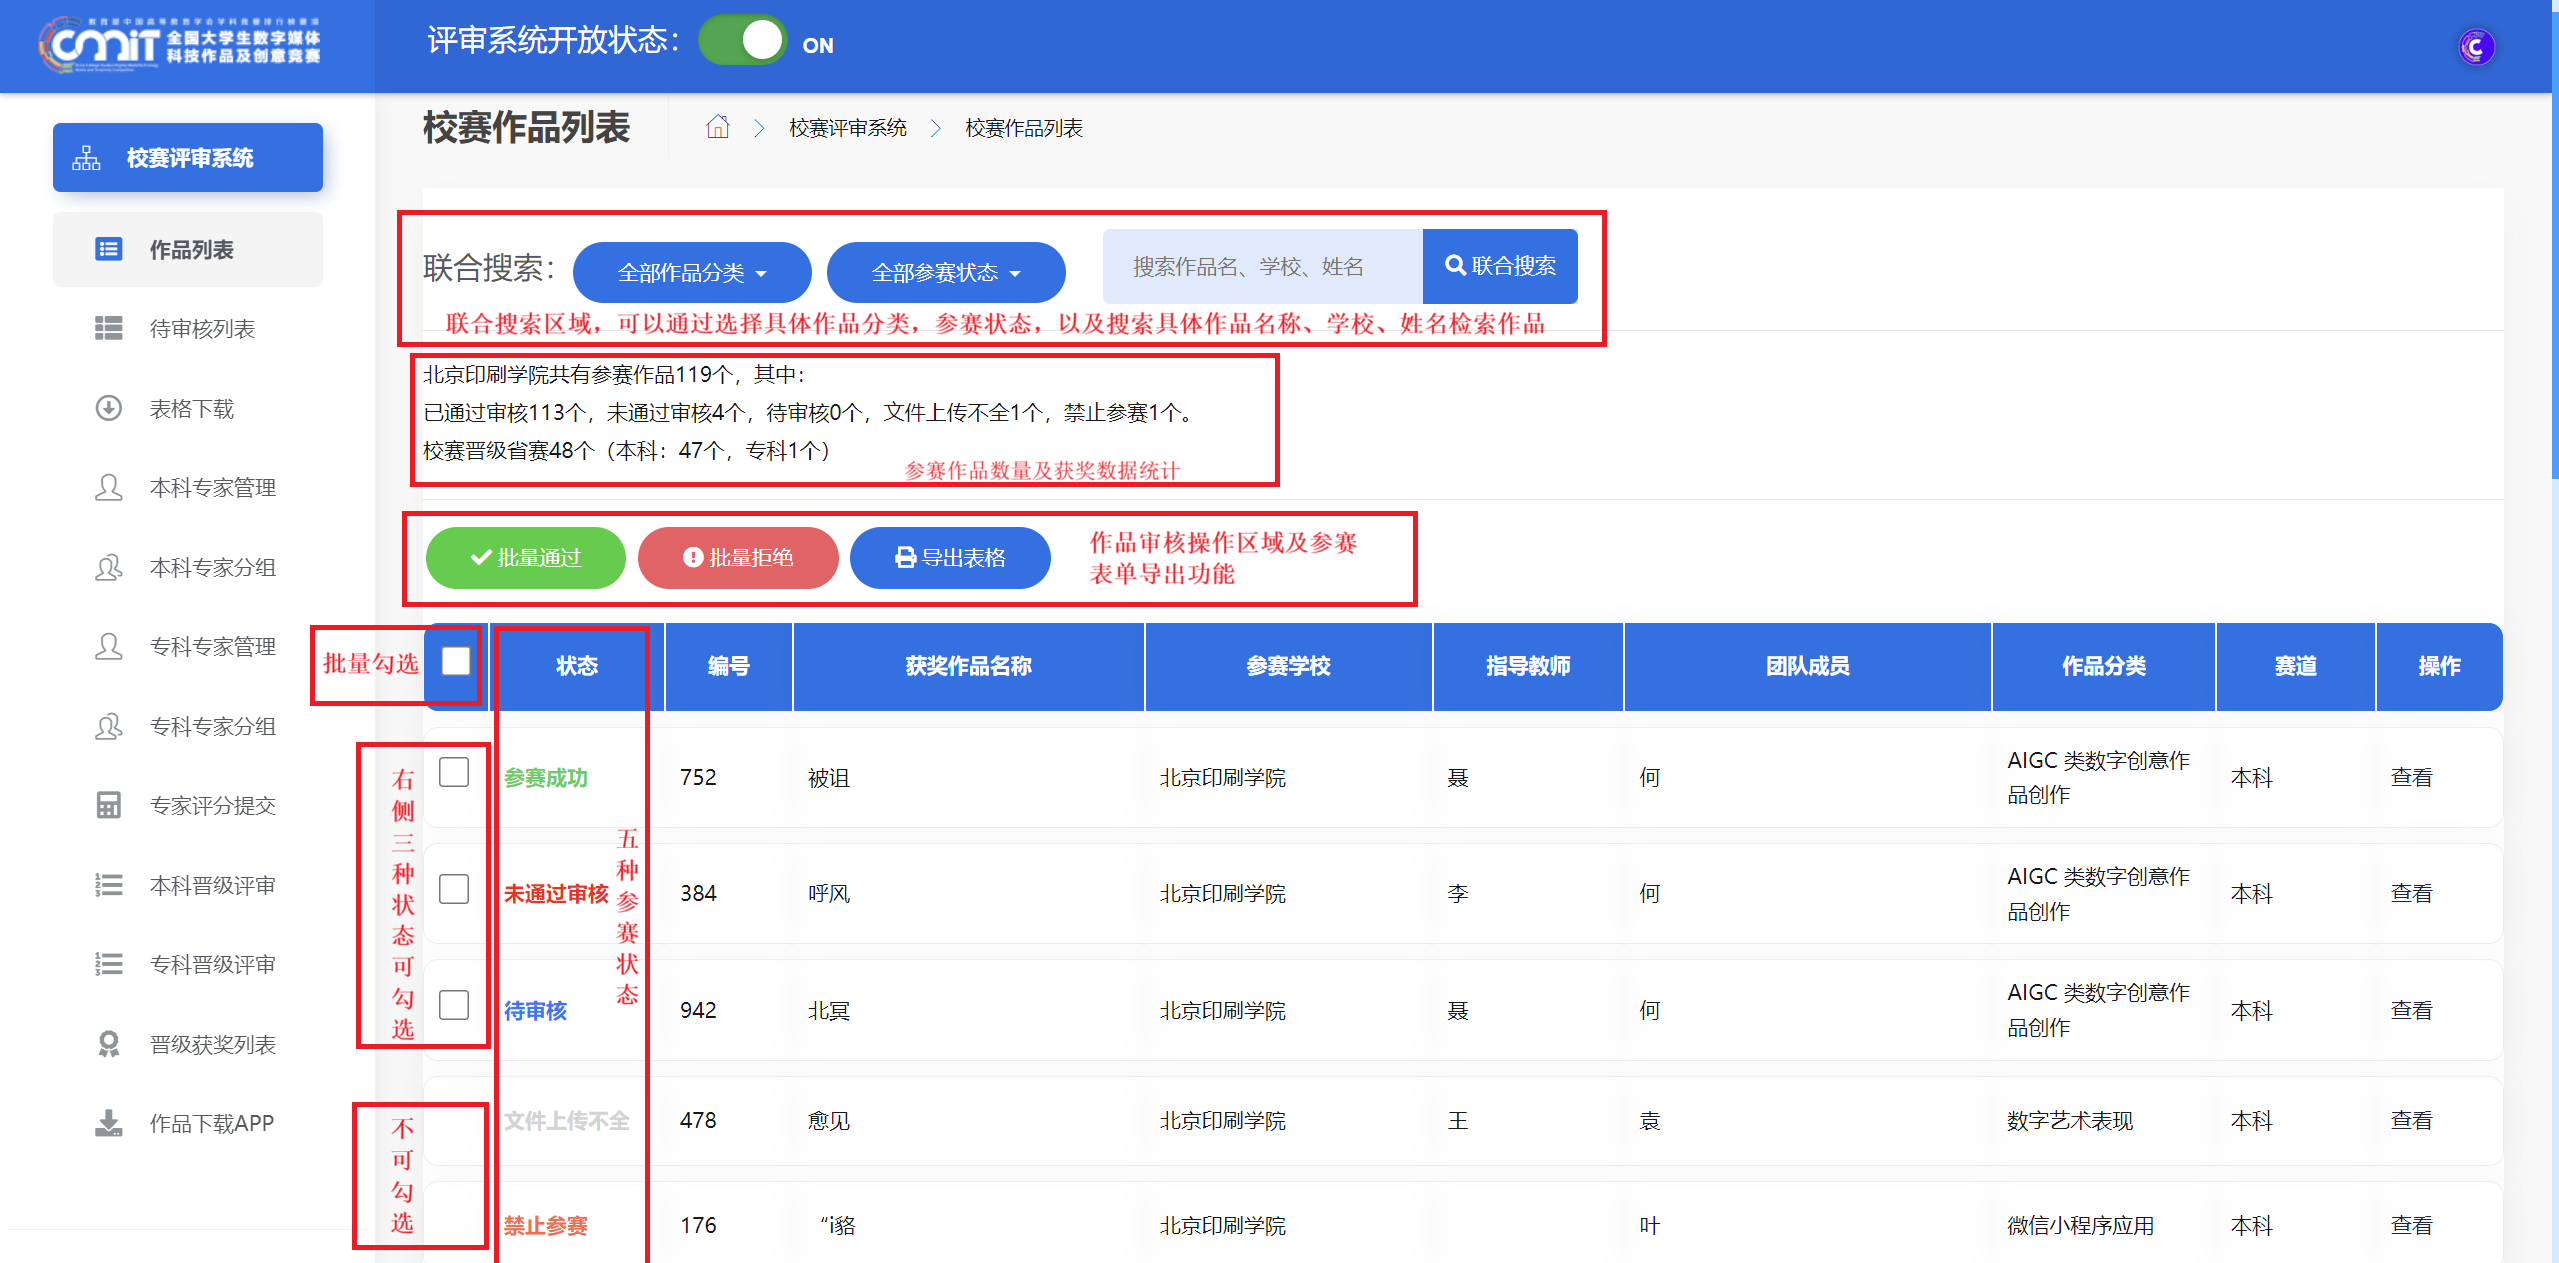
Task: Open the 全部作品分类 dropdown
Action: (692, 272)
